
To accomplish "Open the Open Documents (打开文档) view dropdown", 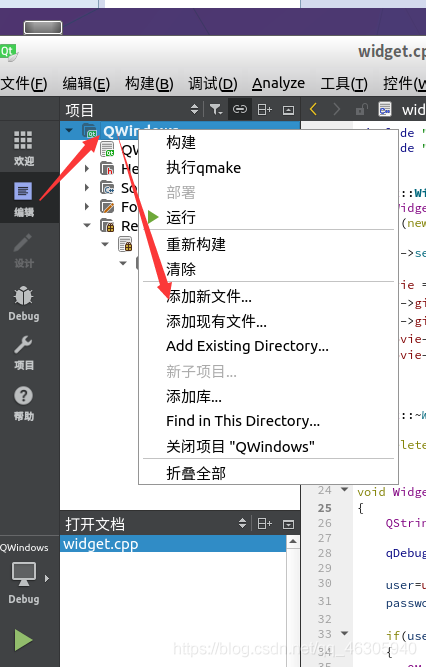I will point(242,523).
